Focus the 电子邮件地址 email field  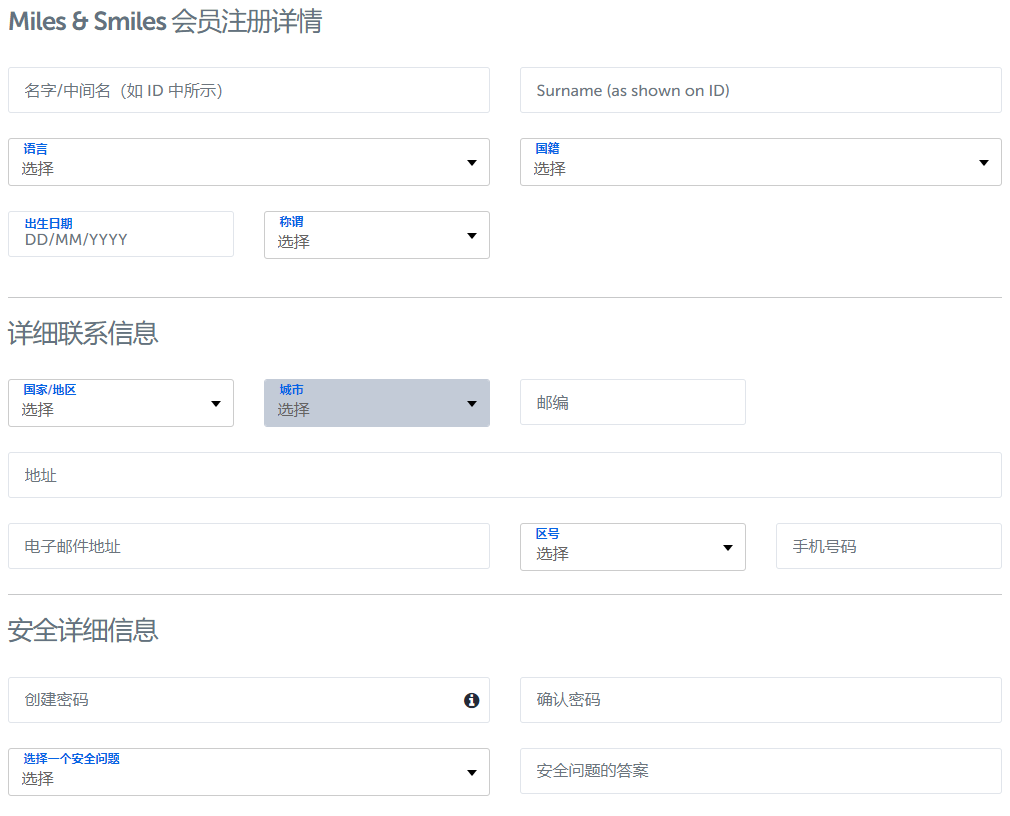248,546
